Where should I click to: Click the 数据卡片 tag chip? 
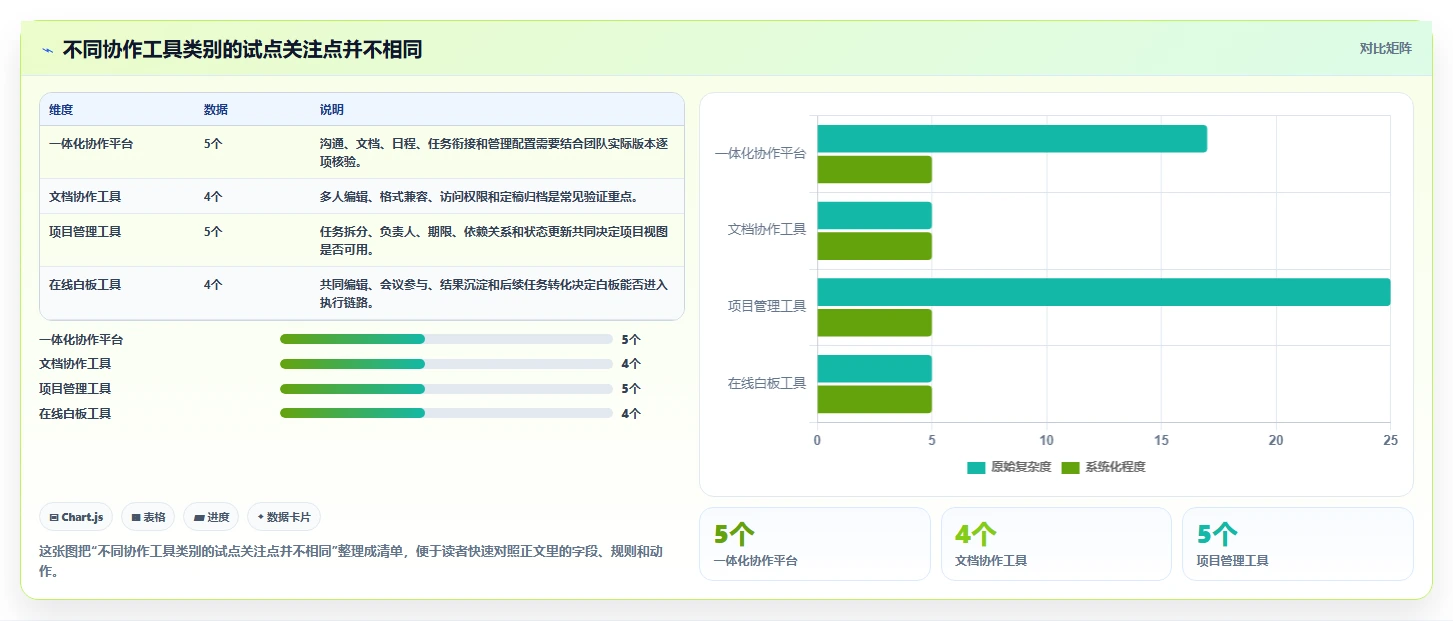pyautogui.click(x=284, y=517)
